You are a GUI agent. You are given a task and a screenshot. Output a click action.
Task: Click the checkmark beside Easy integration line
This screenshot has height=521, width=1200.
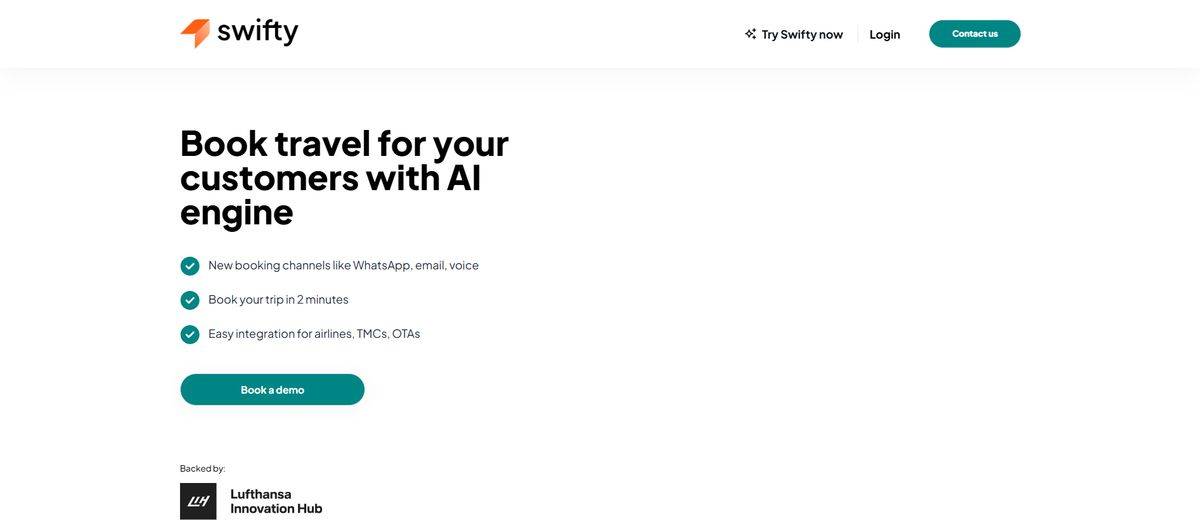pyautogui.click(x=190, y=334)
